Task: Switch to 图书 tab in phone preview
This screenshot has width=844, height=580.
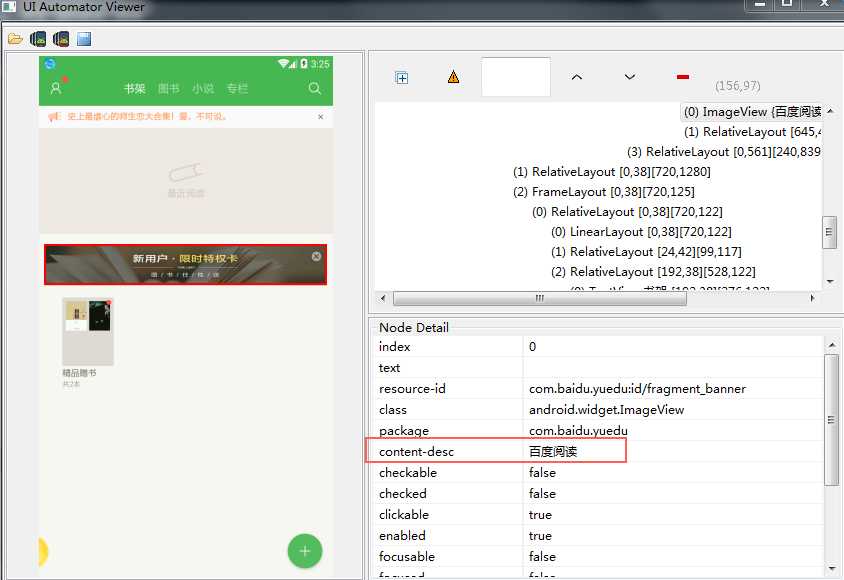Action: (168, 88)
